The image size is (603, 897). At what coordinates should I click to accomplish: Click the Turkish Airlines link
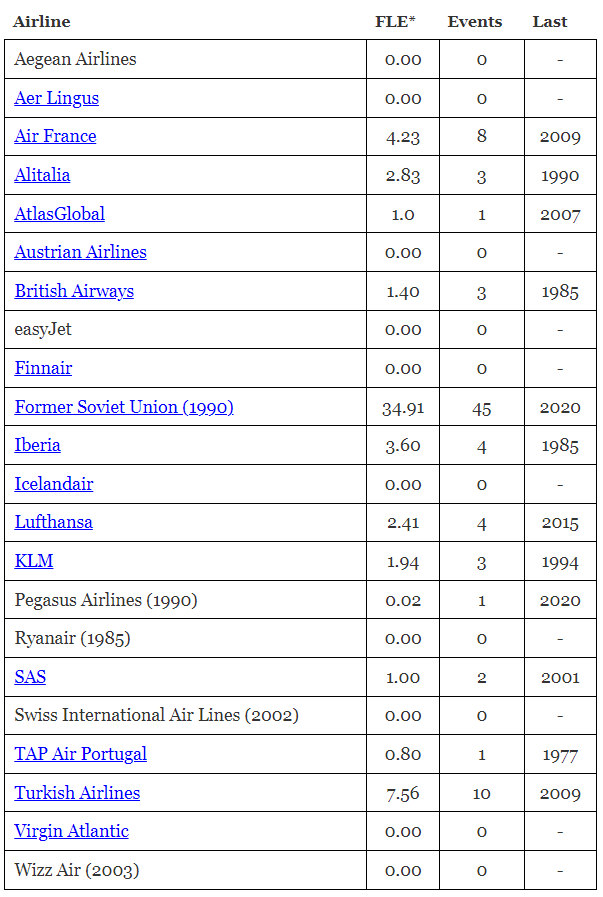click(x=77, y=793)
